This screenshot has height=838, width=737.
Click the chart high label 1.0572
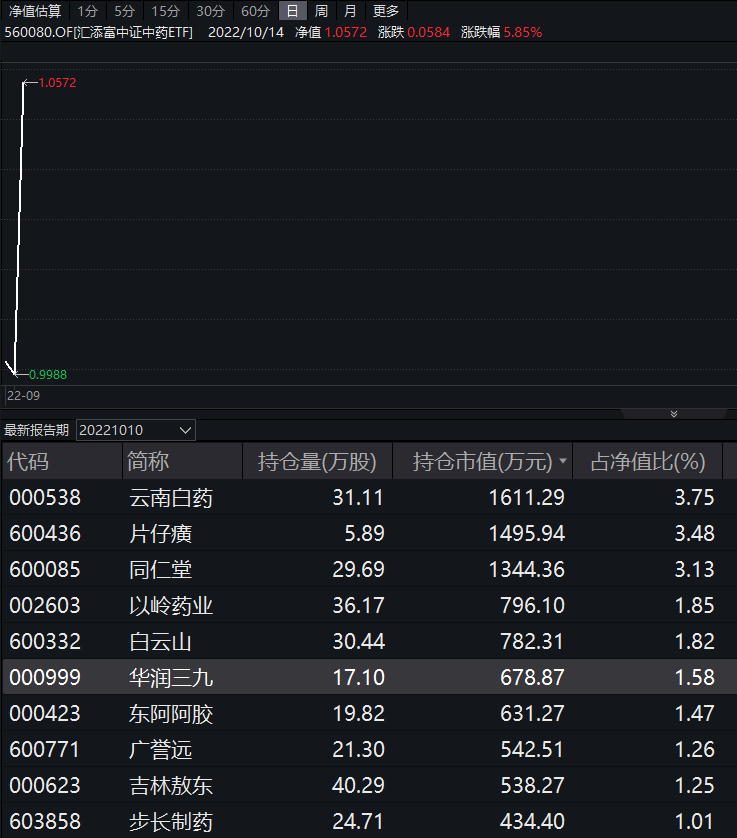click(x=57, y=83)
